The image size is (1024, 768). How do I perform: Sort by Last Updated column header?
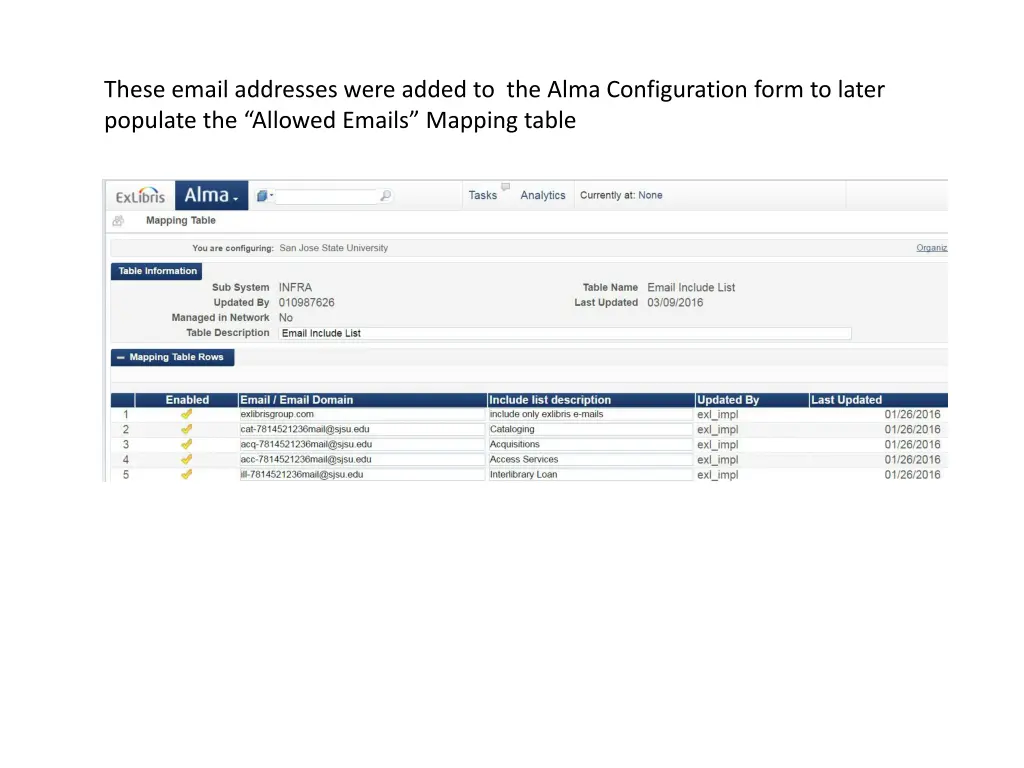pos(878,400)
